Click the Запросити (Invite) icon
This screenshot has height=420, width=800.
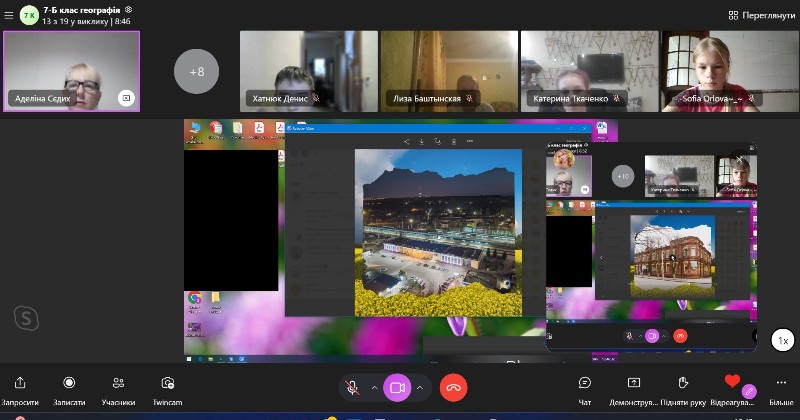20,384
